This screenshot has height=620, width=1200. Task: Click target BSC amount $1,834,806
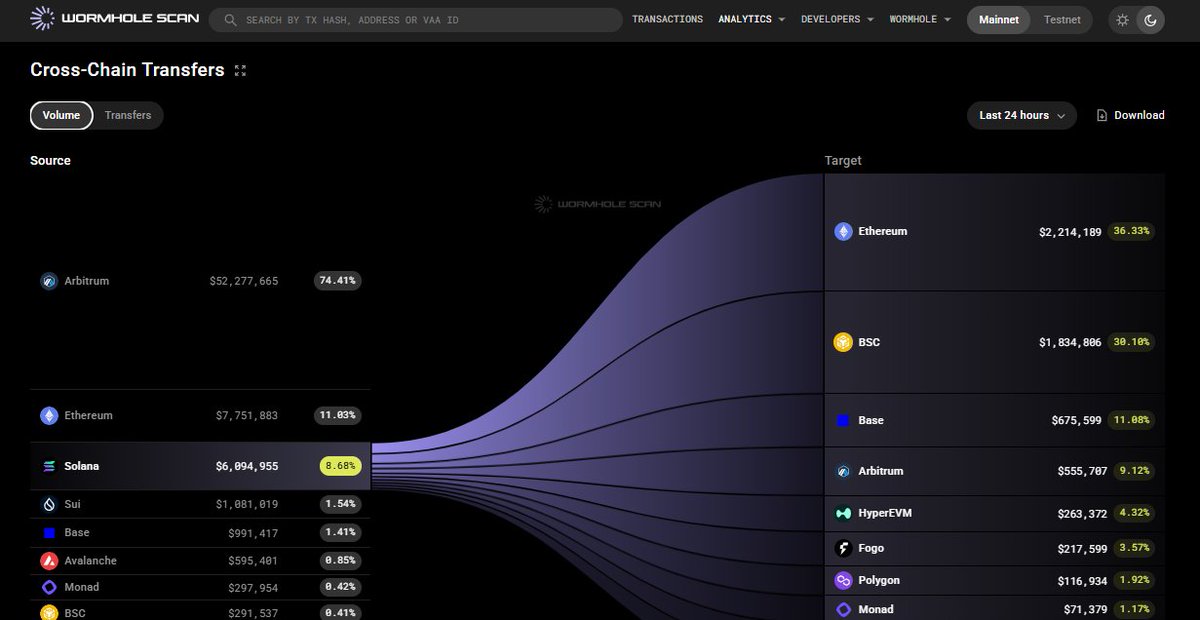click(x=1070, y=342)
